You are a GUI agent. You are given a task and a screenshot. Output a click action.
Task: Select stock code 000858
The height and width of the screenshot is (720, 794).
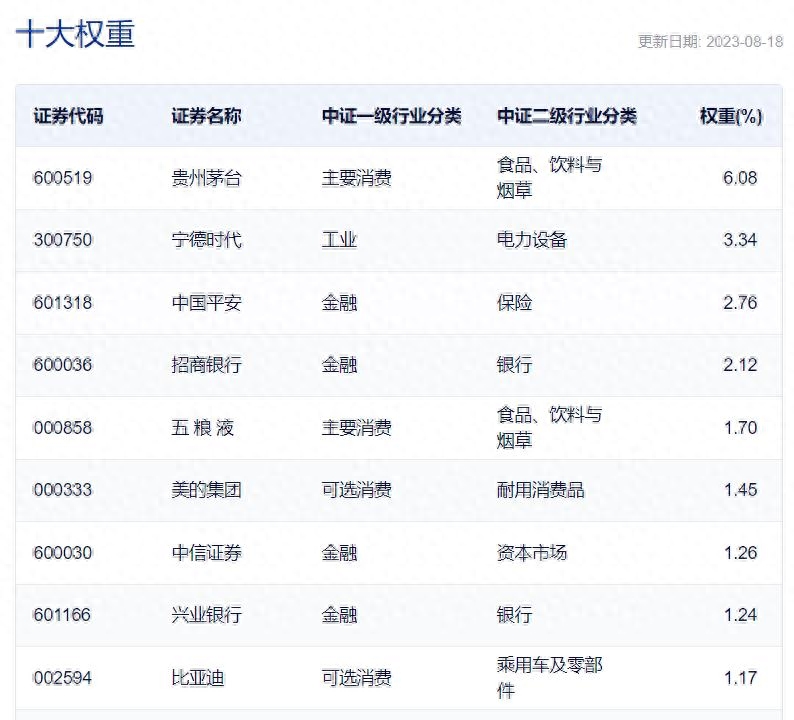[x=63, y=428]
